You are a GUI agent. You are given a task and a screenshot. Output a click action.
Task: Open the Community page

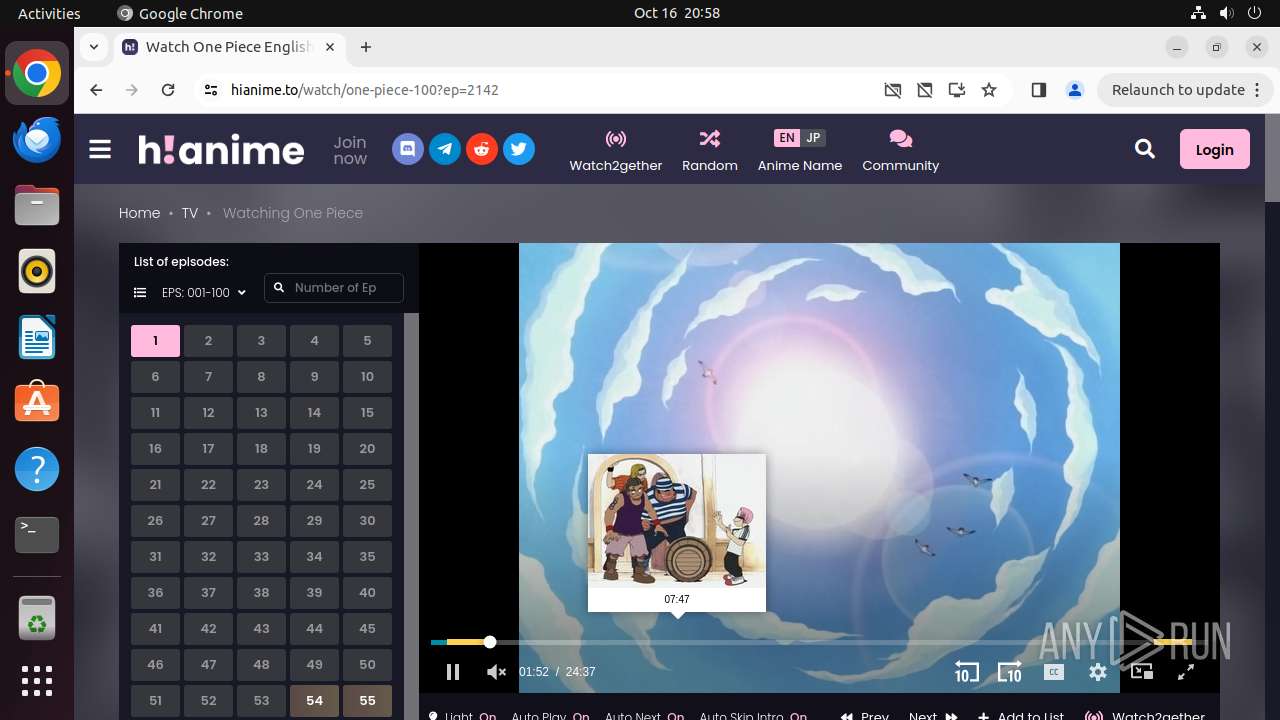[901, 150]
